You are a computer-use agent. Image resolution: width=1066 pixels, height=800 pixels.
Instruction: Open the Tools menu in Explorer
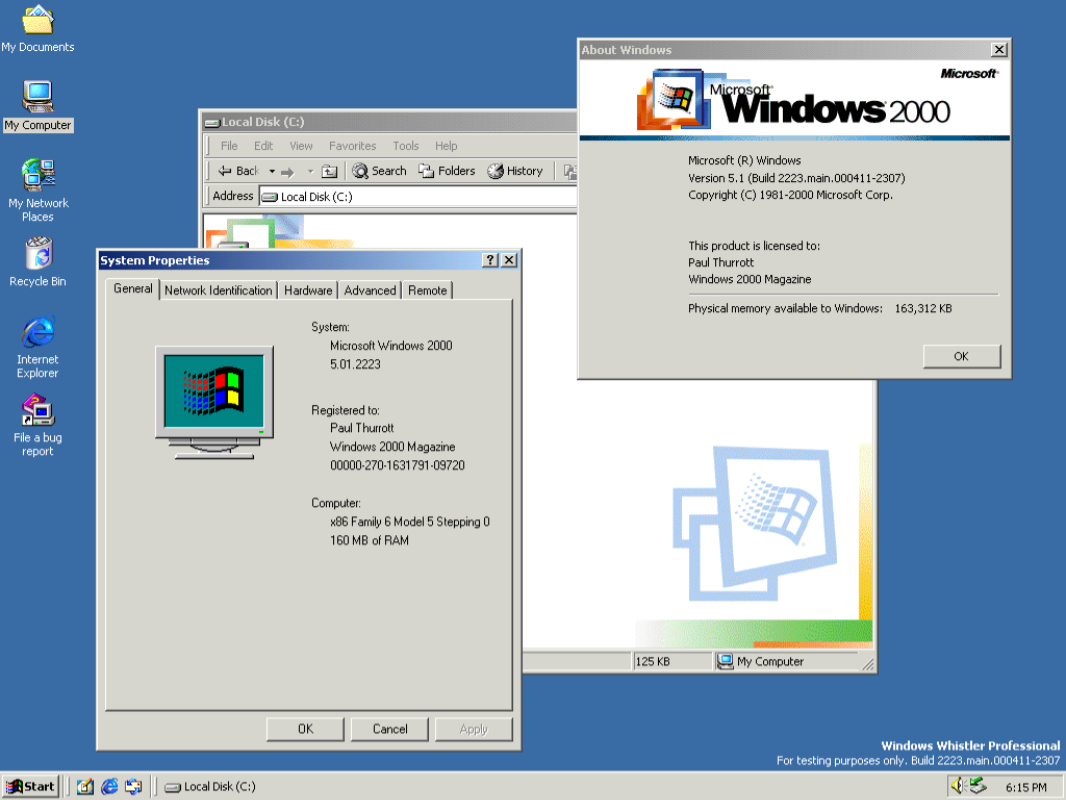click(x=405, y=146)
